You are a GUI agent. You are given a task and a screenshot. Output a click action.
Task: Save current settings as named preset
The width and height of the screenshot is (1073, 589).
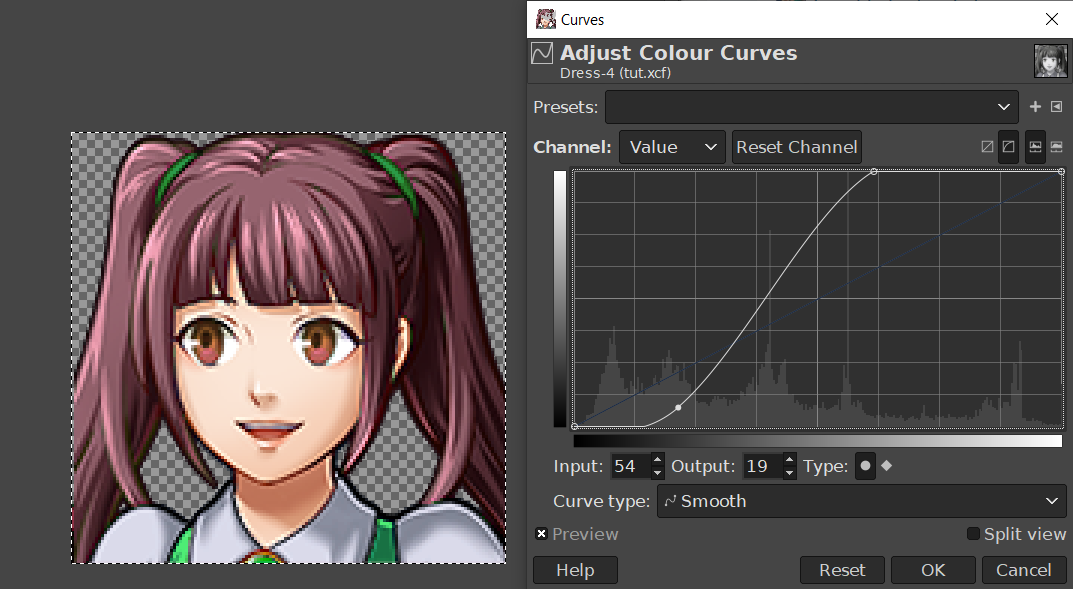point(1035,107)
